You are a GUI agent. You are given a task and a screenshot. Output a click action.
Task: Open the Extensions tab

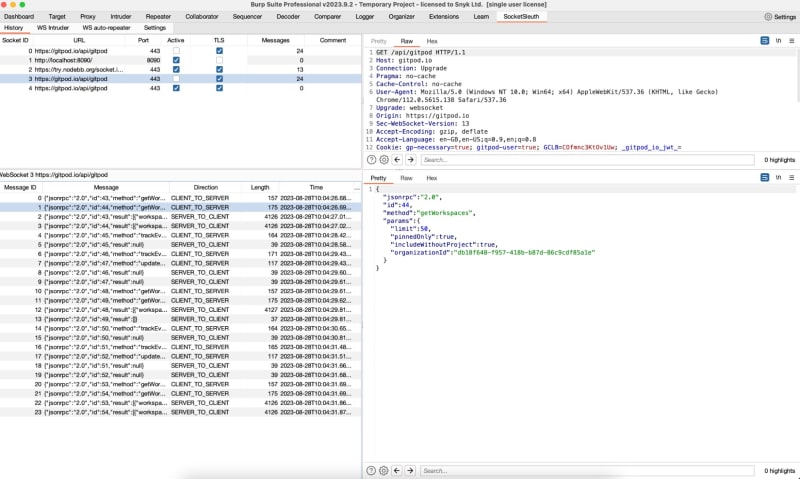[x=444, y=16]
